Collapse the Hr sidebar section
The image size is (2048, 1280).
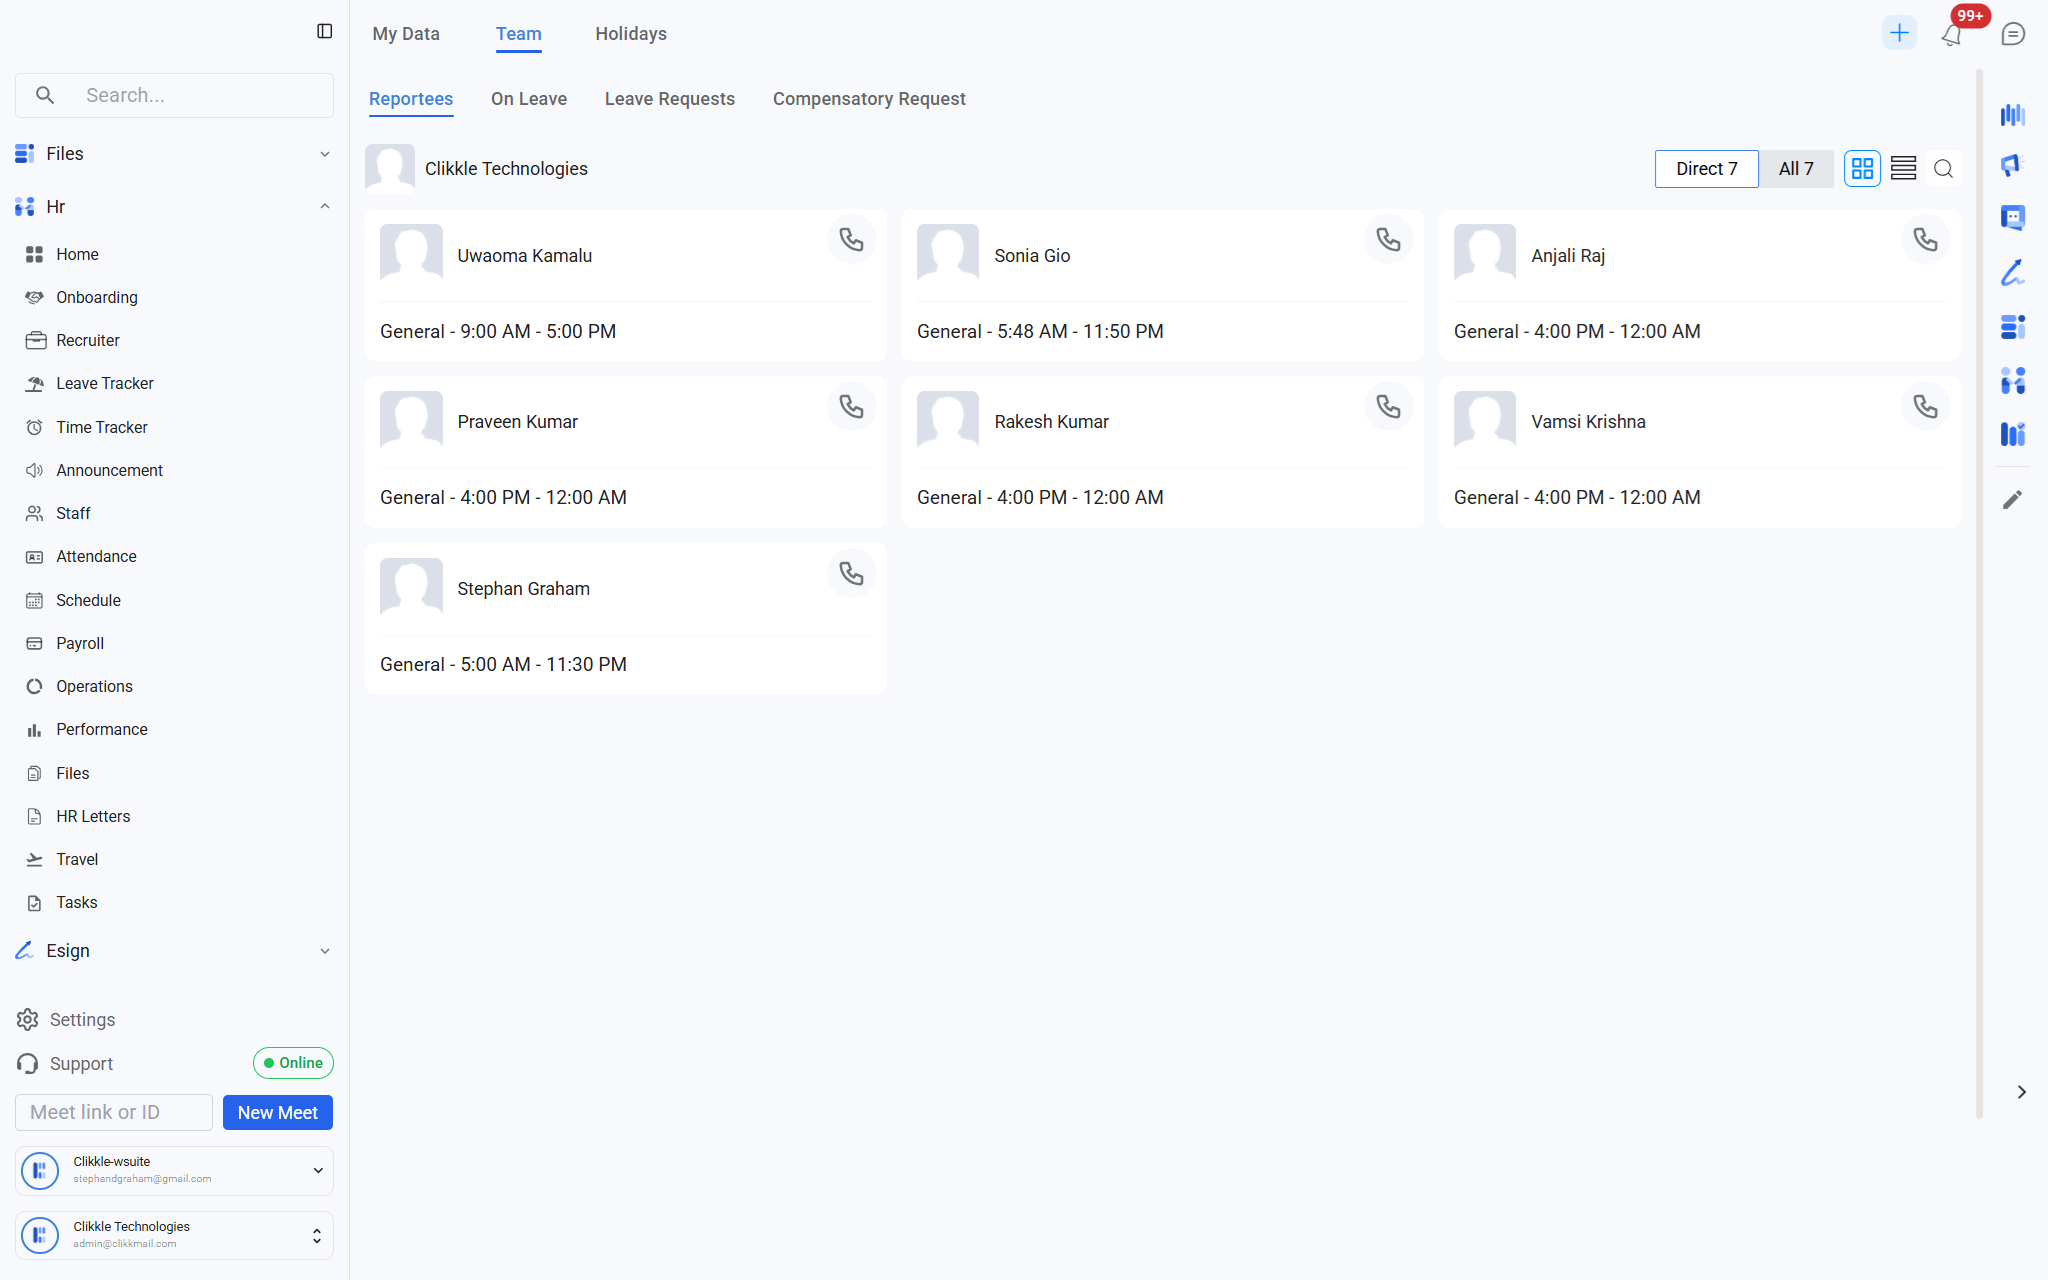[324, 207]
